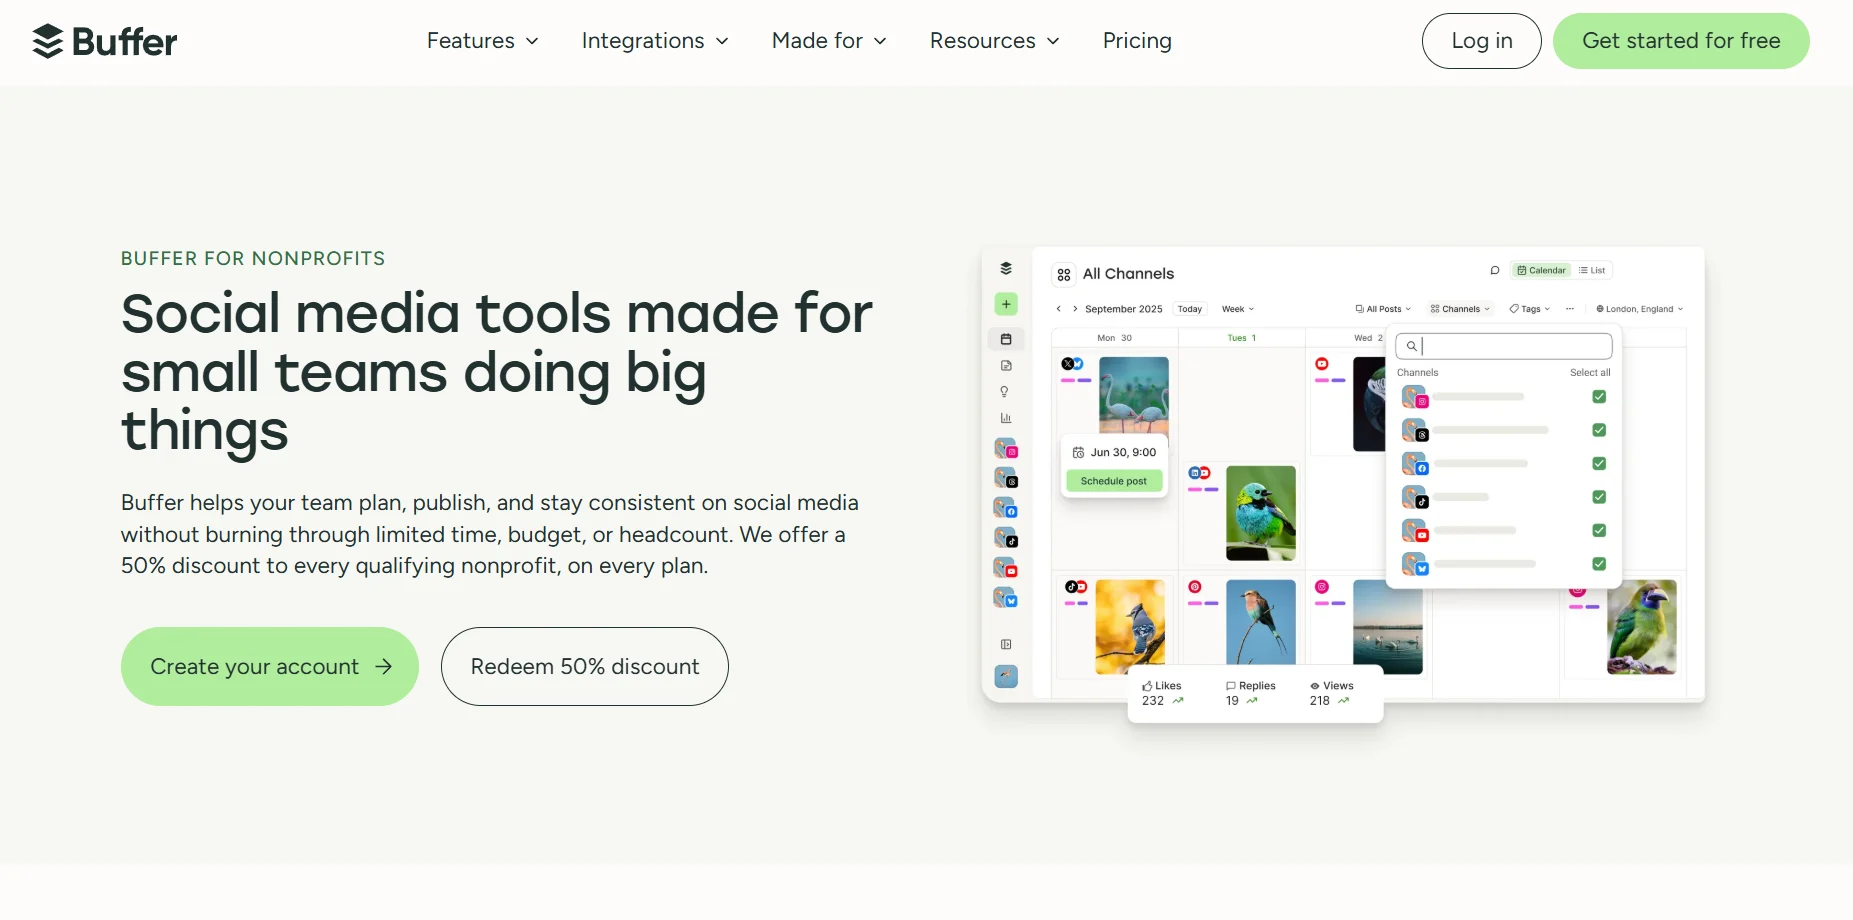The width and height of the screenshot is (1853, 920).
Task: Go to previous week arrow
Action: click(1059, 309)
